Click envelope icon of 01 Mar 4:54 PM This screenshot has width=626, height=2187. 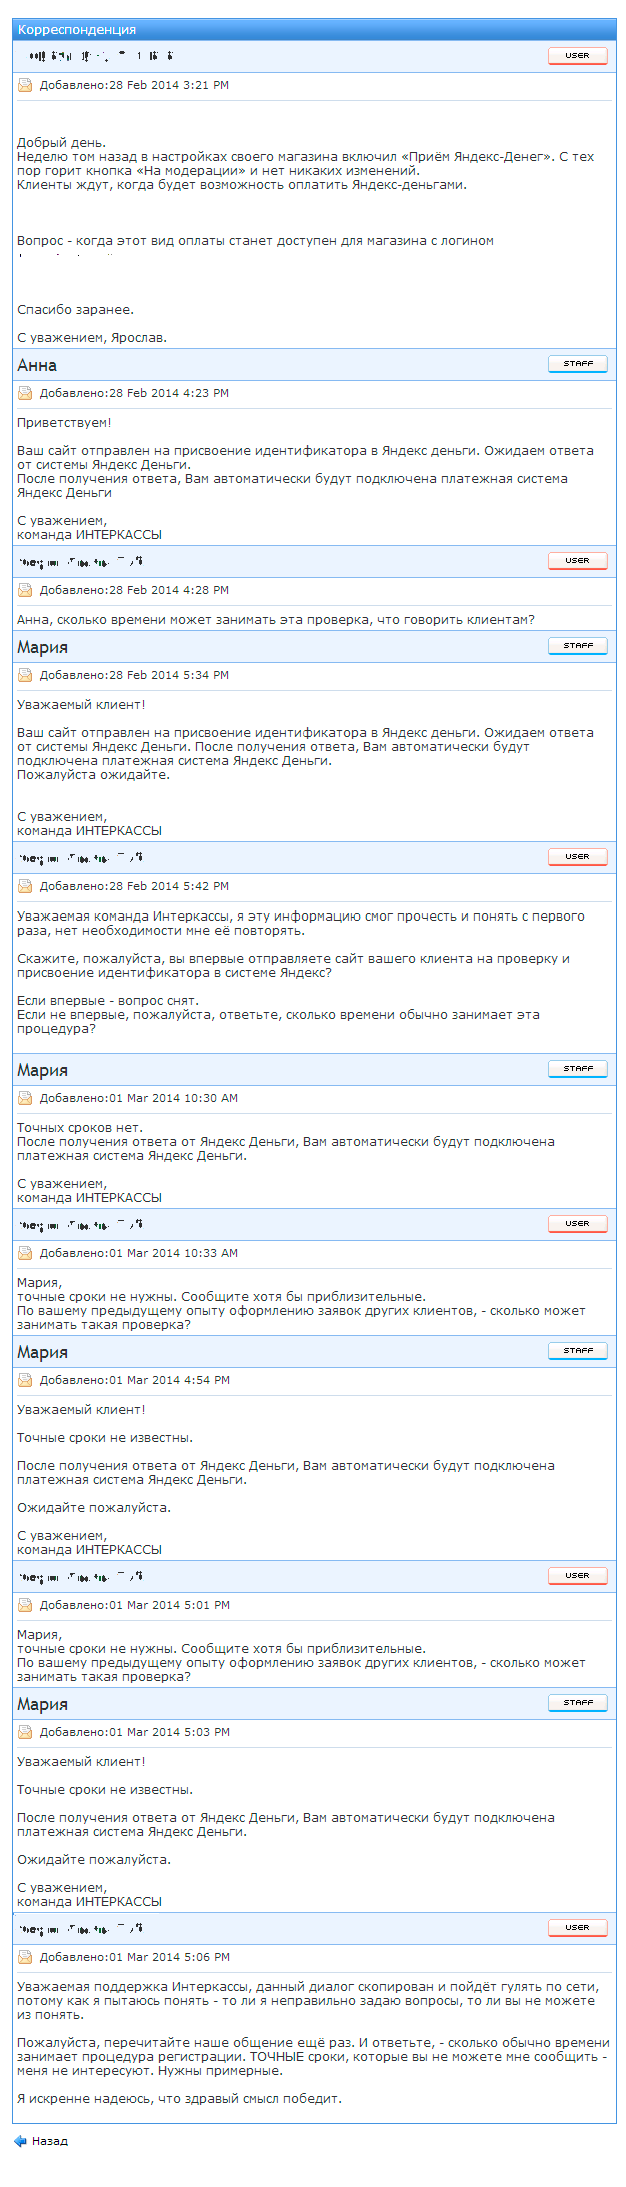(25, 1380)
